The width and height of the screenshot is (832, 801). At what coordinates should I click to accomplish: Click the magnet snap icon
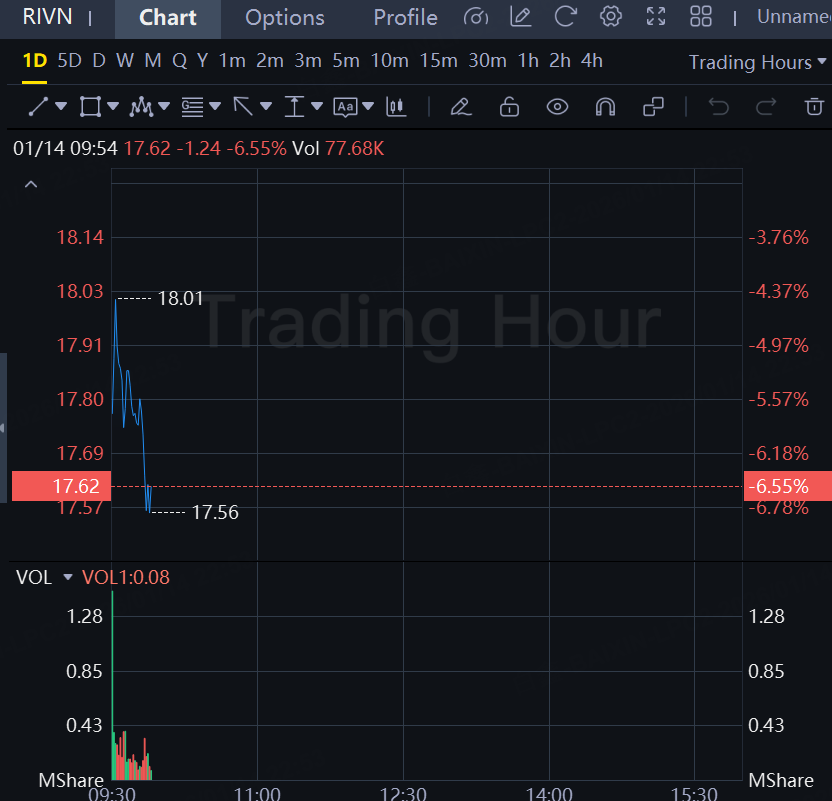(605, 106)
